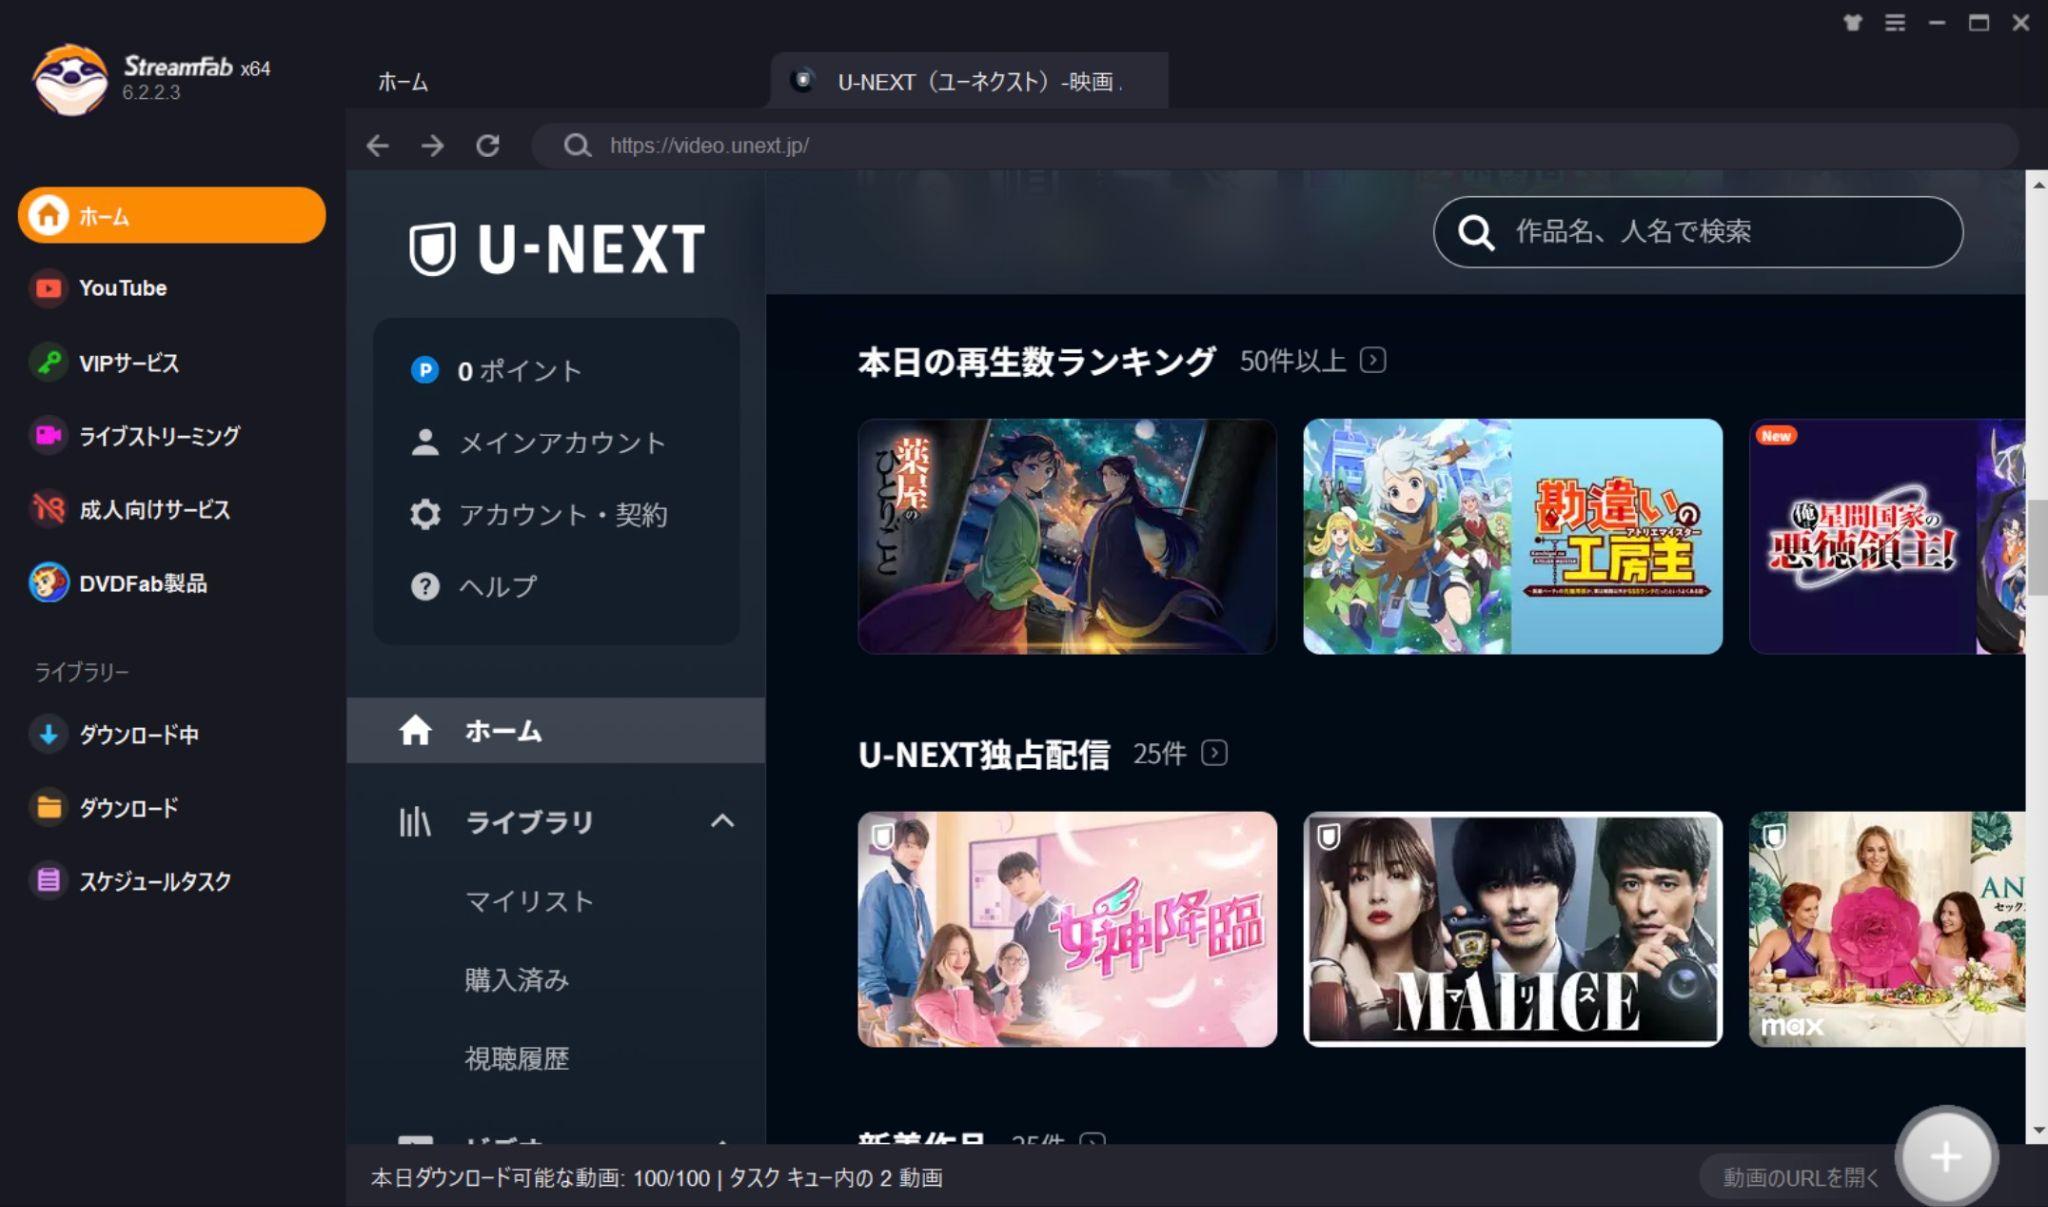2048x1207 pixels.
Task: Click the scrollbar down arrow
Action: coord(2037,1131)
